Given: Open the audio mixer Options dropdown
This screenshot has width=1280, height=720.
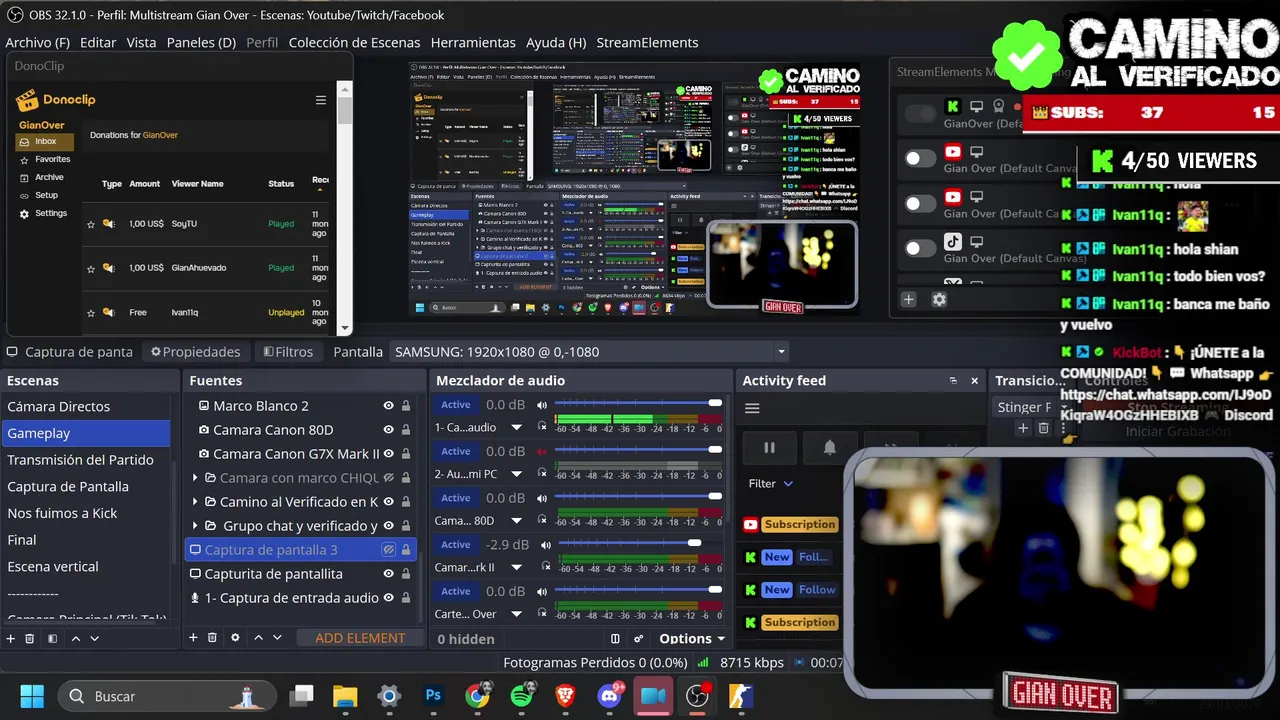Looking at the screenshot, I should pyautogui.click(x=692, y=638).
